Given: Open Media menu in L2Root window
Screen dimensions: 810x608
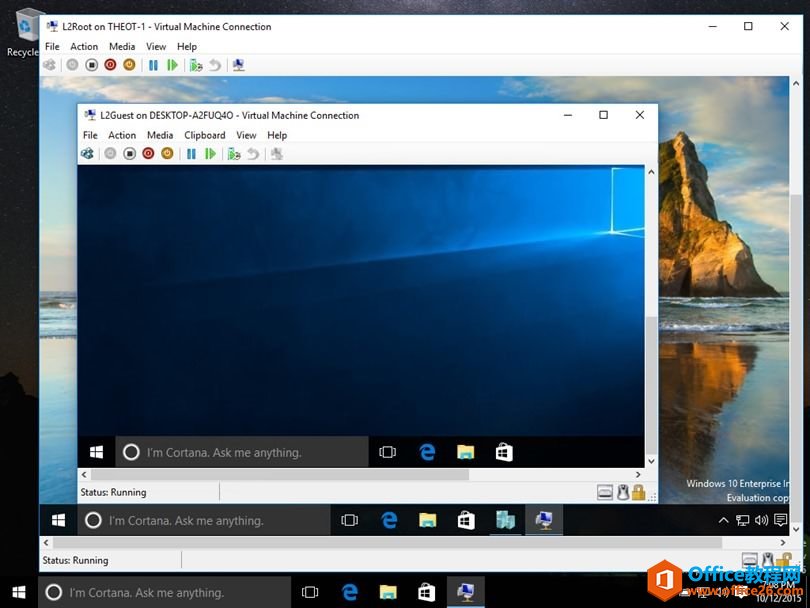Looking at the screenshot, I should pyautogui.click(x=122, y=46).
